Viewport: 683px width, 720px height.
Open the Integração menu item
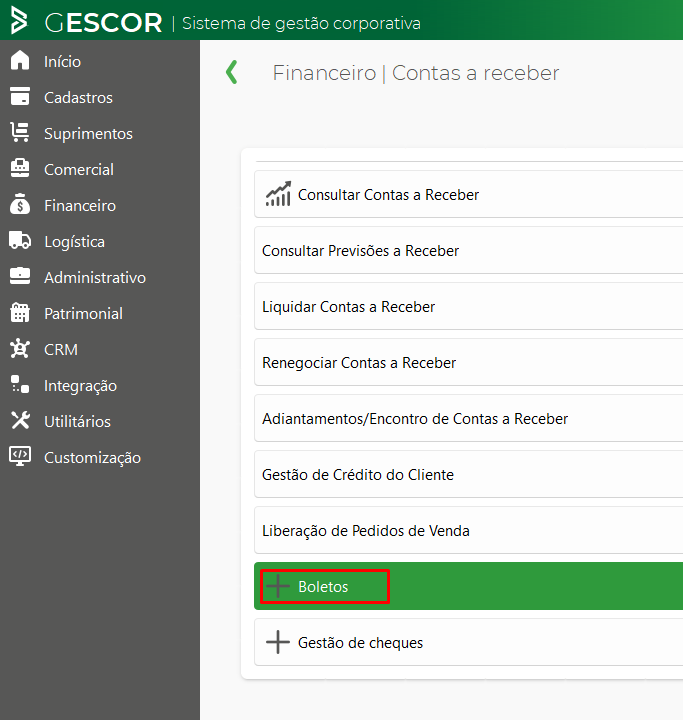click(x=80, y=385)
